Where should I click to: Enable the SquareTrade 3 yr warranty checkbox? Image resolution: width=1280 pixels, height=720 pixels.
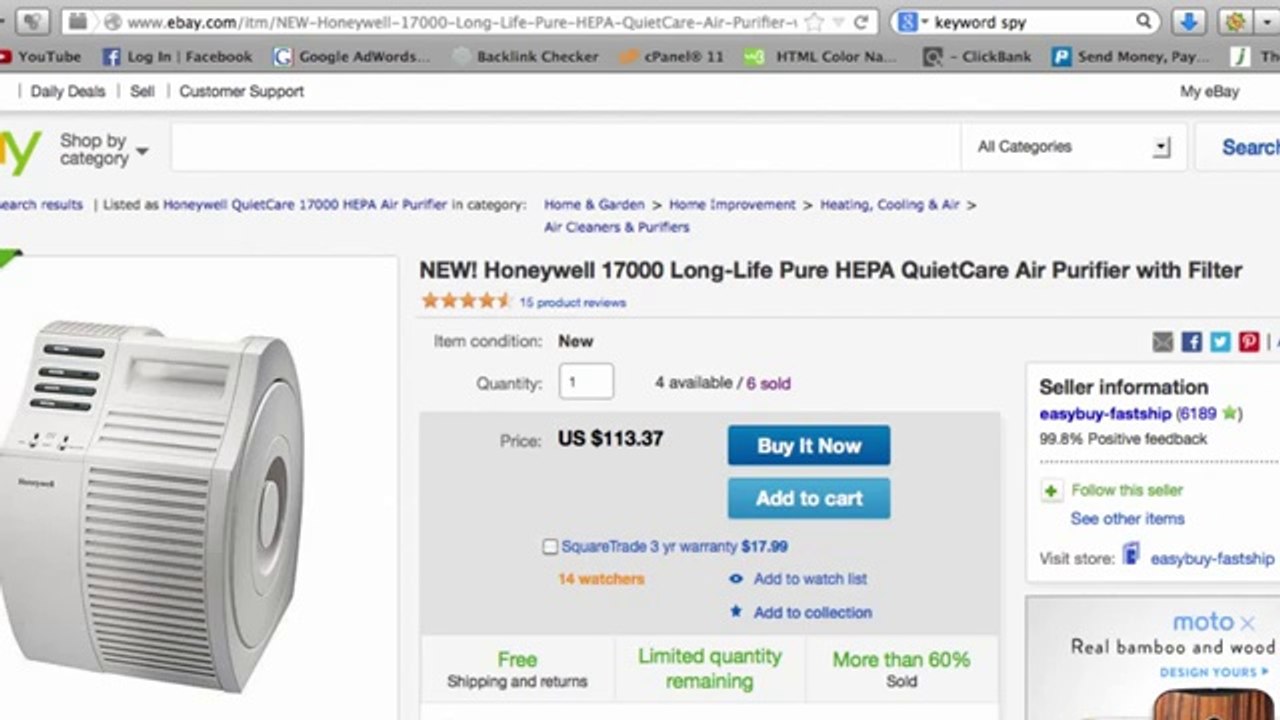[550, 547]
